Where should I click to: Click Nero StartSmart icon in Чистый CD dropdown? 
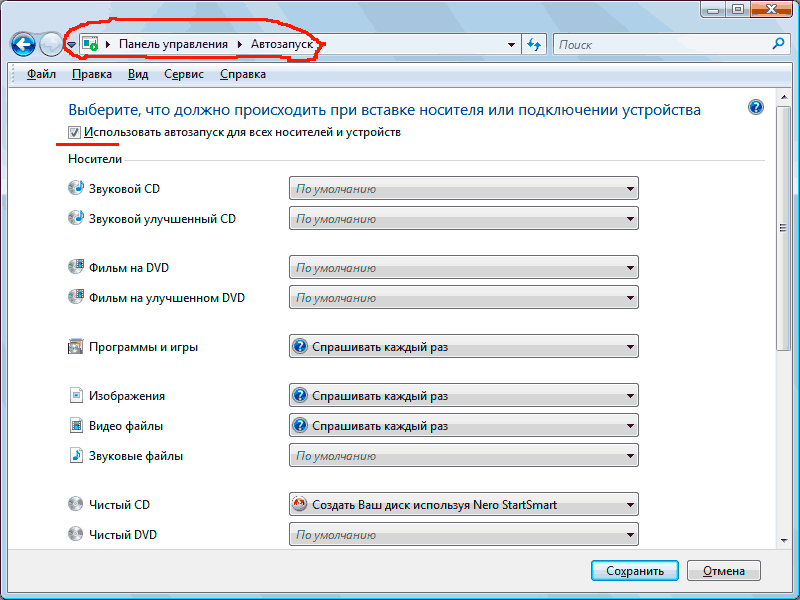(x=299, y=504)
